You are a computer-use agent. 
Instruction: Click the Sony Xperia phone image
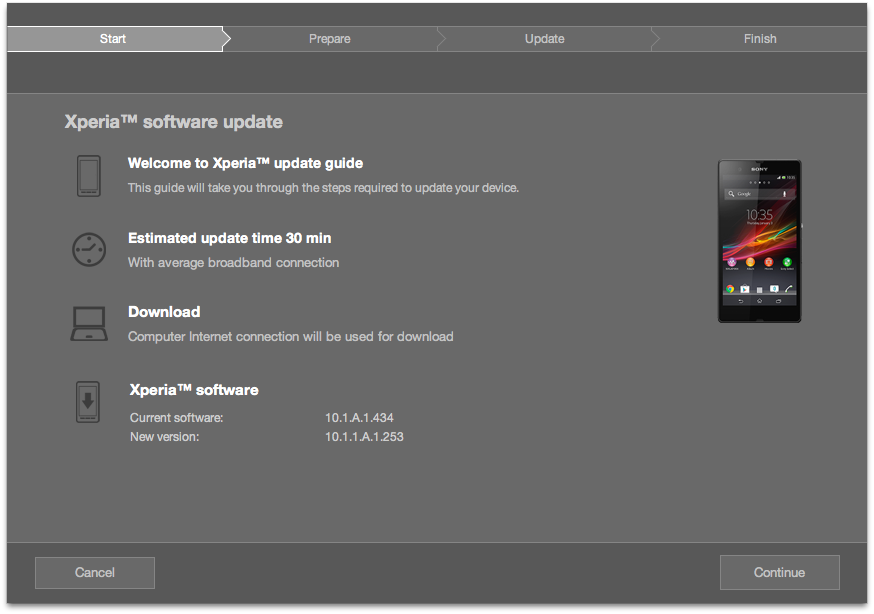(759, 241)
